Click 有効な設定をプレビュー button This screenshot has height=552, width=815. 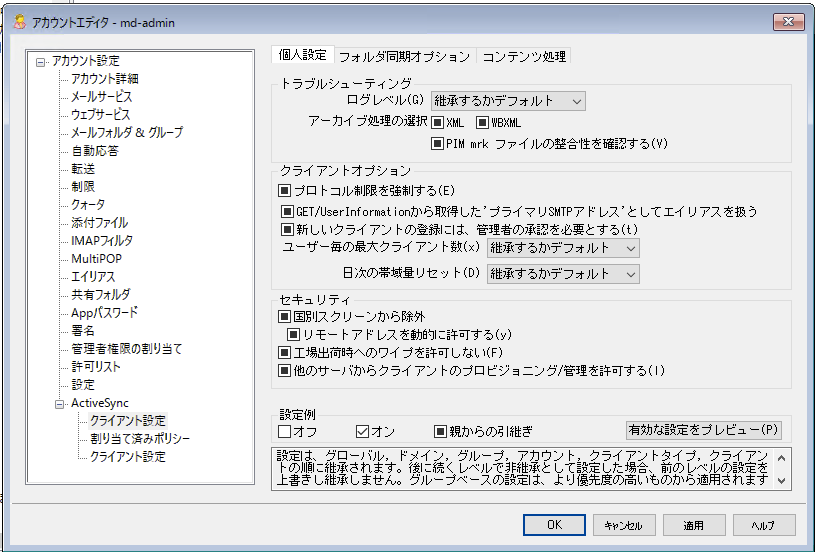(703, 430)
